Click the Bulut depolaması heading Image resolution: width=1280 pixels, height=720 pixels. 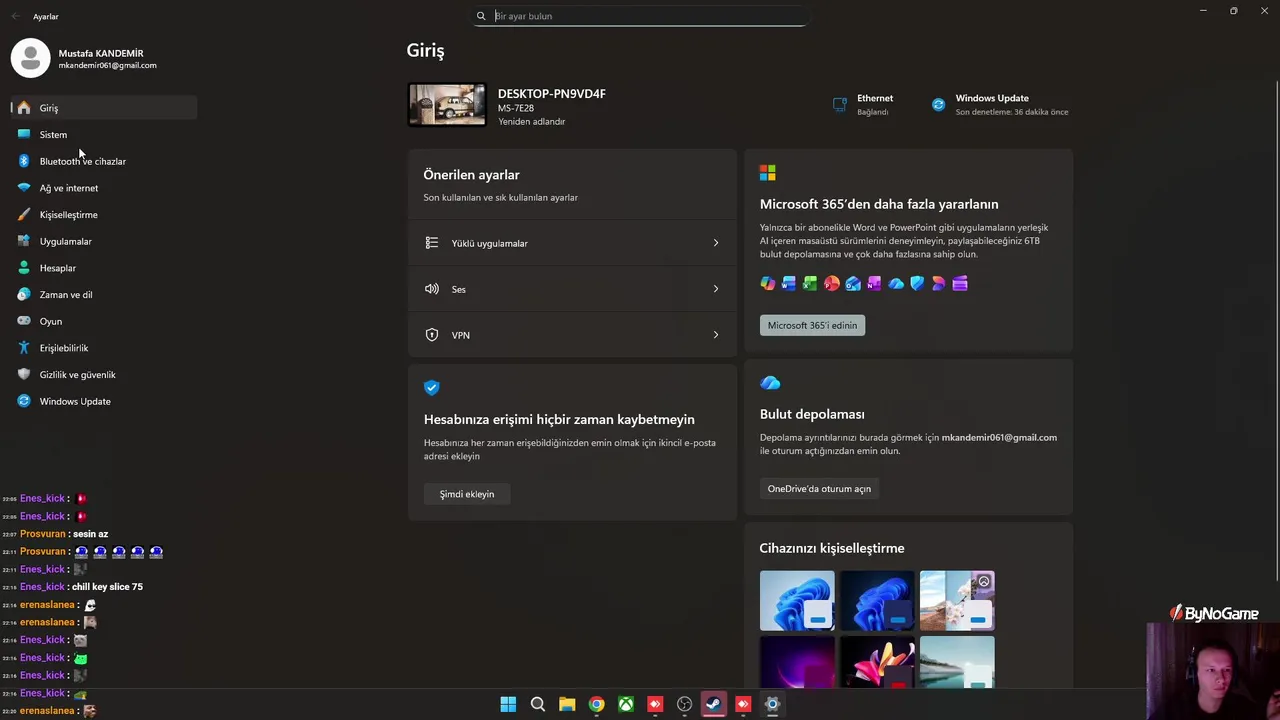point(812,414)
